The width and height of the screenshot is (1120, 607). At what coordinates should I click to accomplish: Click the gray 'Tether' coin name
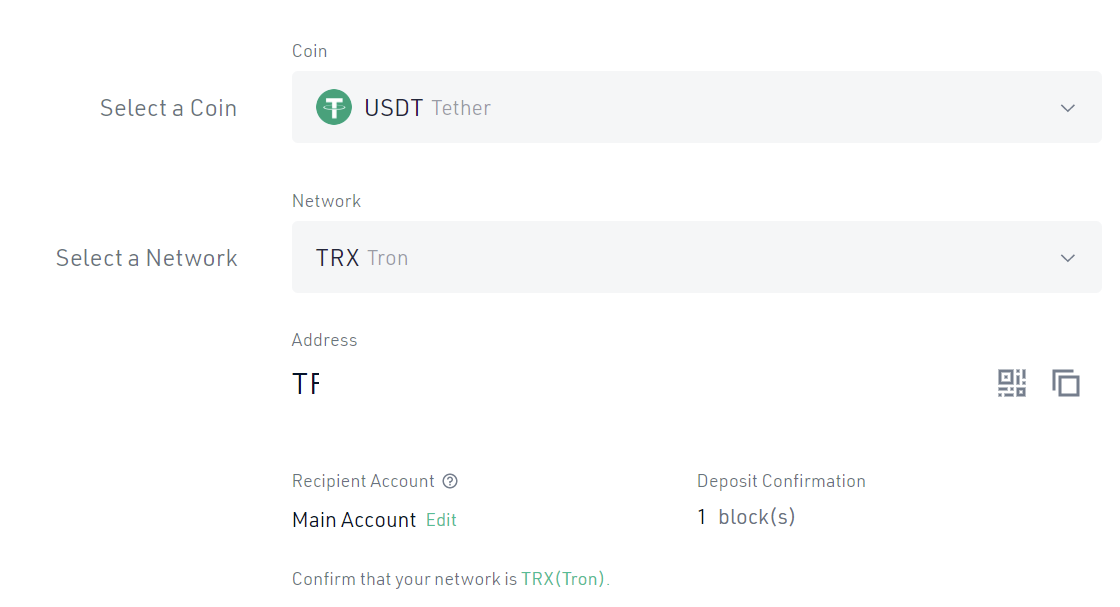coord(461,108)
